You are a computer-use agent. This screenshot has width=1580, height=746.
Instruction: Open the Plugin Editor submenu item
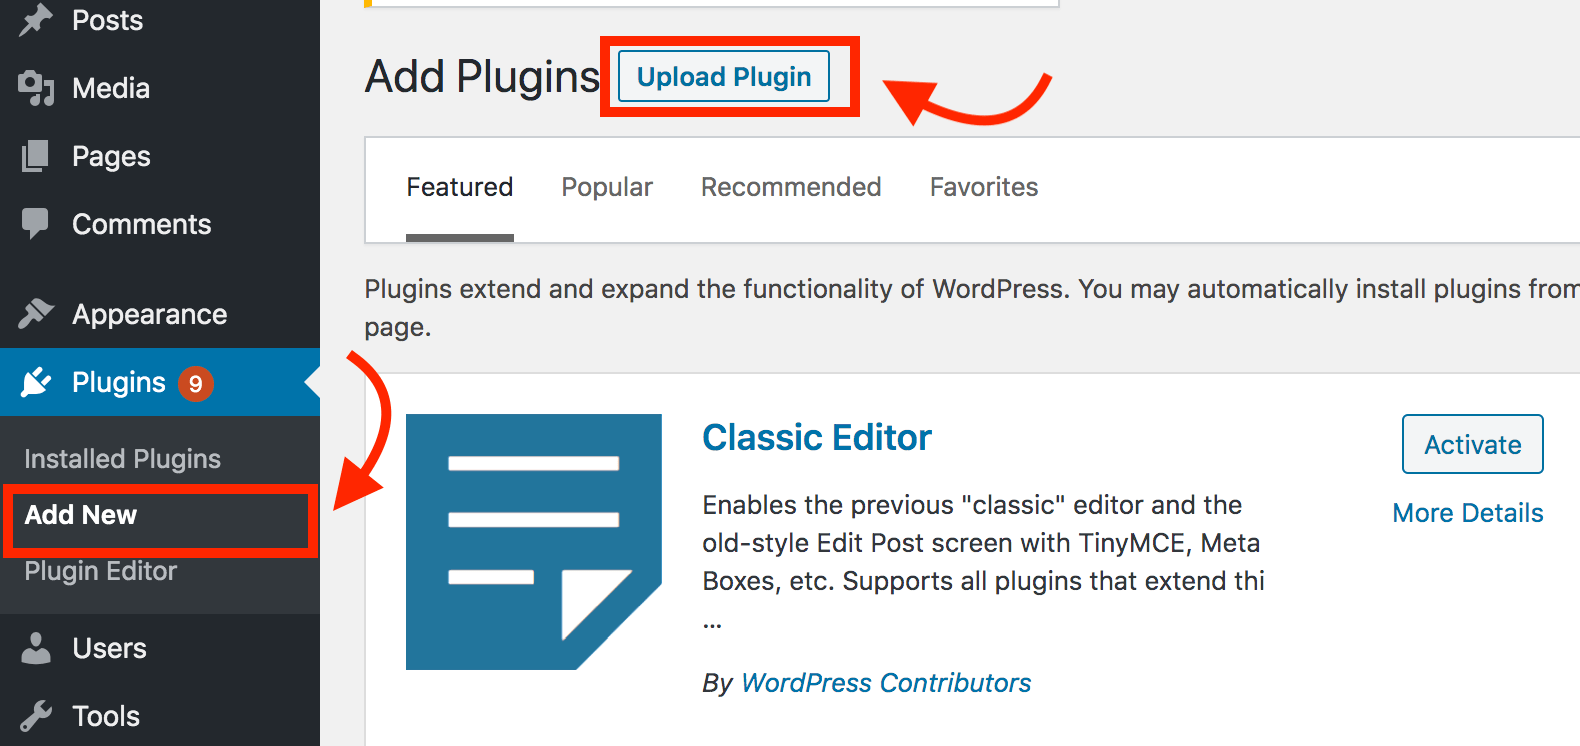point(100,571)
